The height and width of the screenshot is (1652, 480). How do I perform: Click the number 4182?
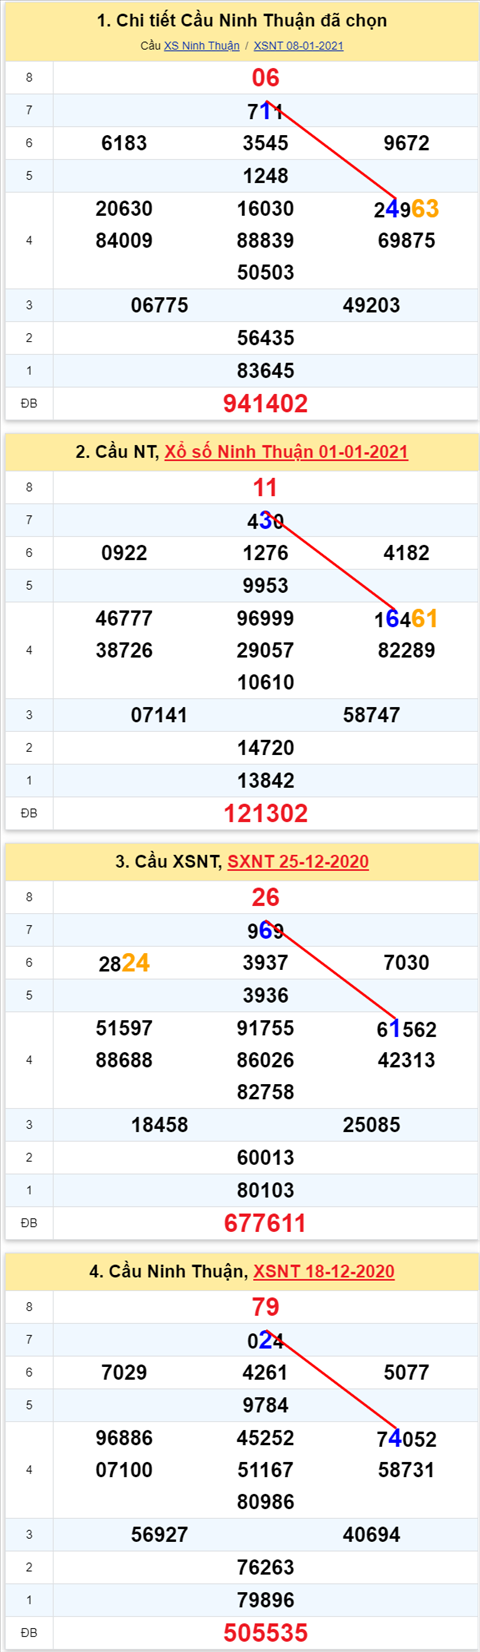pos(407,553)
